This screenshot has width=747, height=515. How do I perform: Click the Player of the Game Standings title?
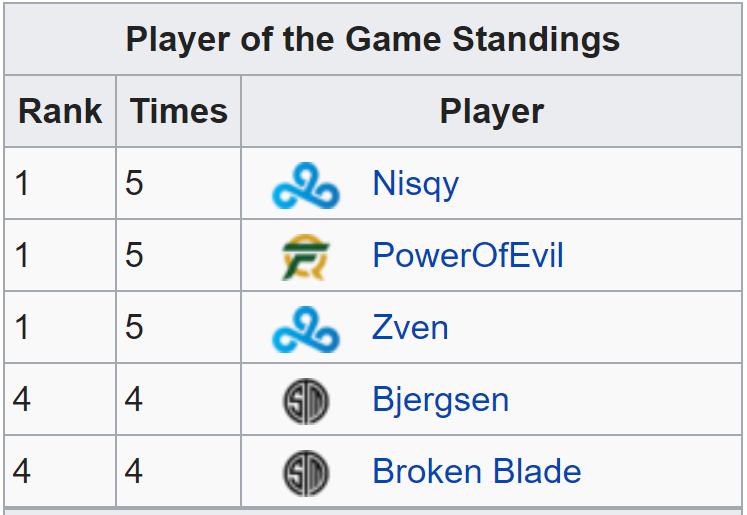pyautogui.click(x=373, y=39)
